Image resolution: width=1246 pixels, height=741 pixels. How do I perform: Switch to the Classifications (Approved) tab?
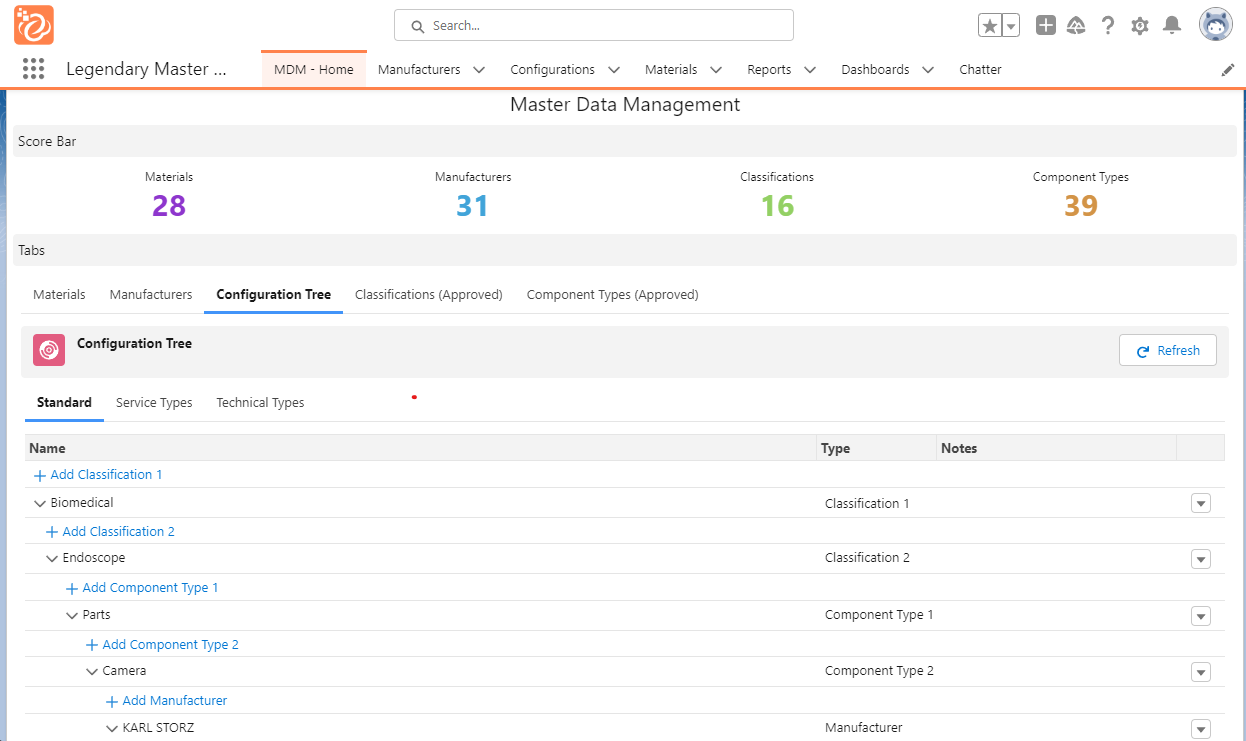(x=428, y=295)
